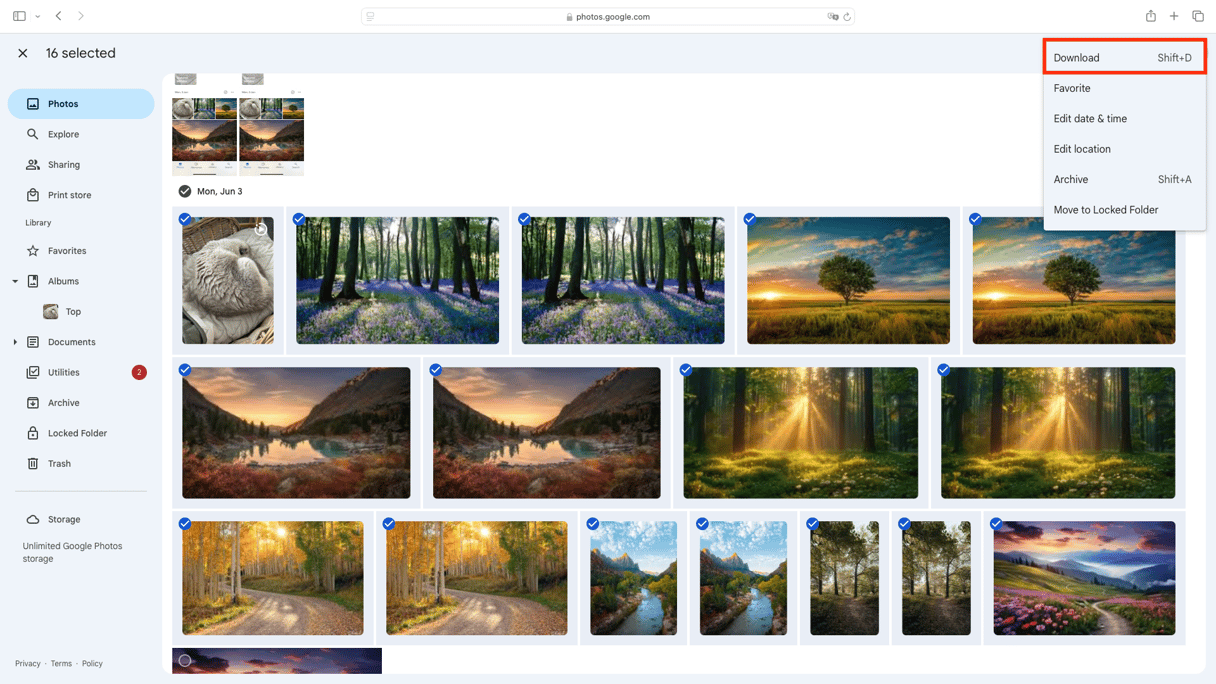Click the 16 selected label
Viewport: 1216px width, 684px height.
click(80, 53)
